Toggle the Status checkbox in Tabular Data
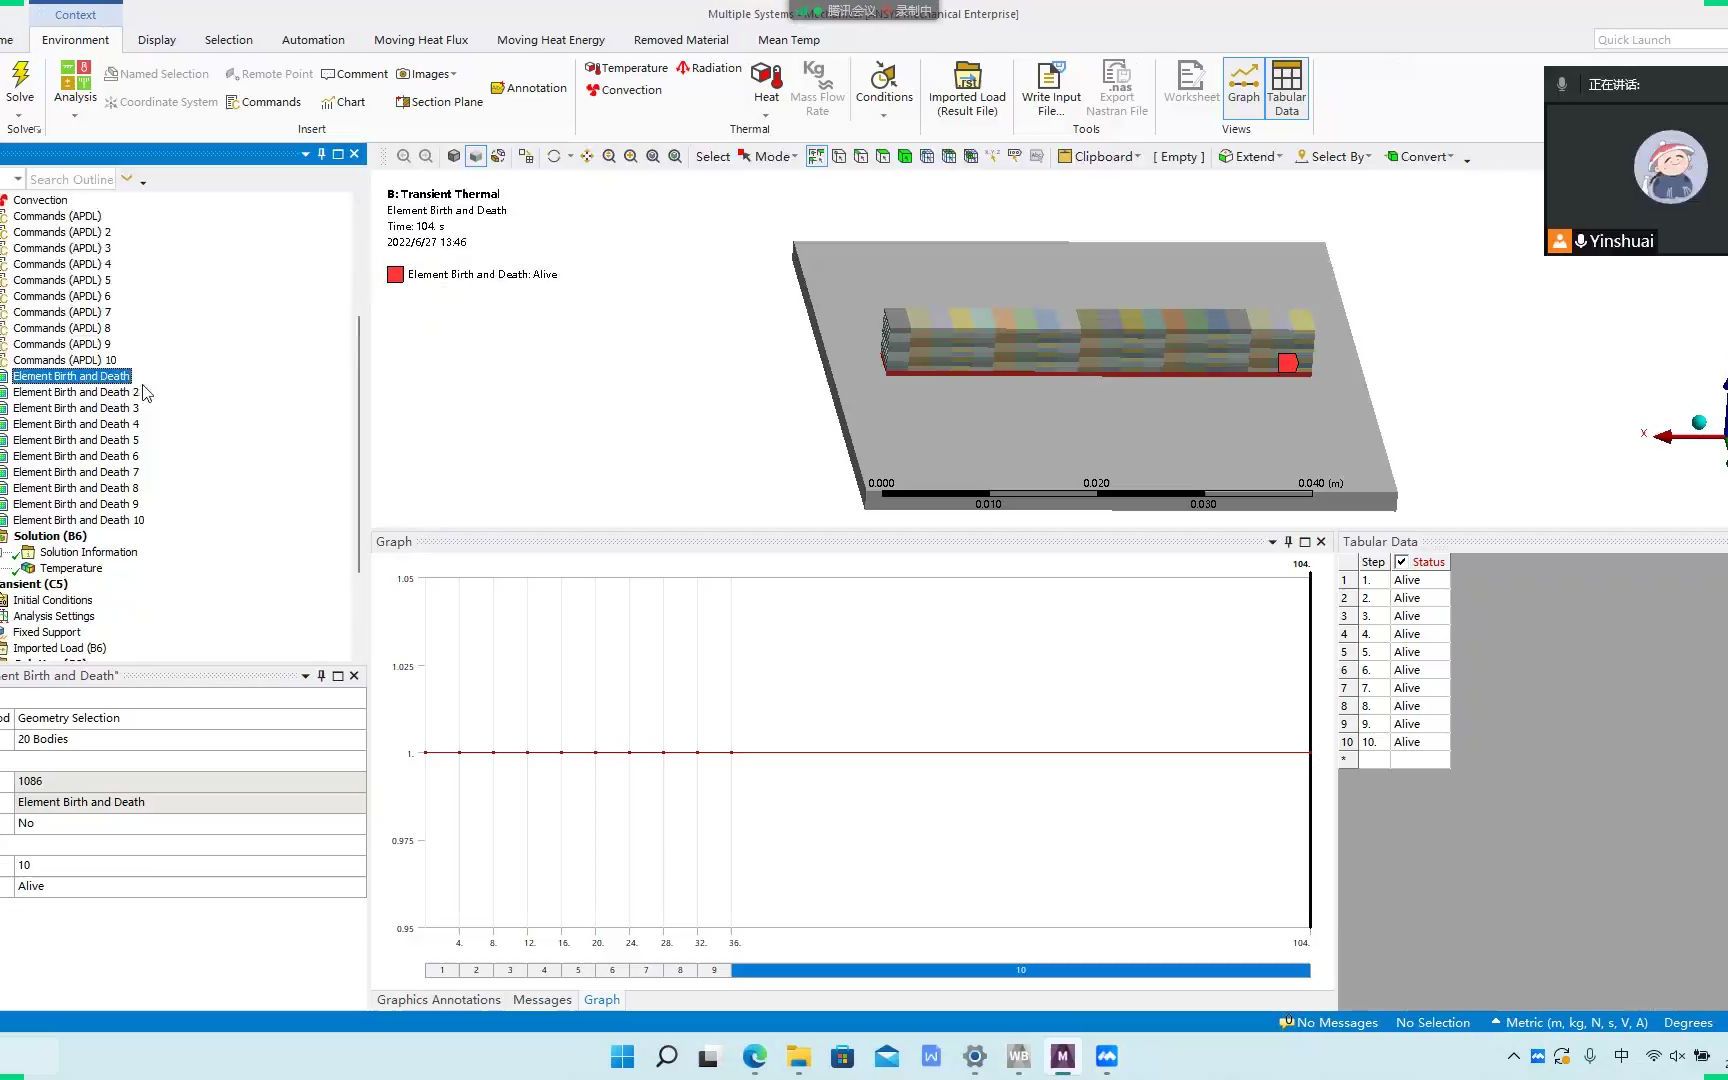The width and height of the screenshot is (1728, 1080). click(1402, 561)
